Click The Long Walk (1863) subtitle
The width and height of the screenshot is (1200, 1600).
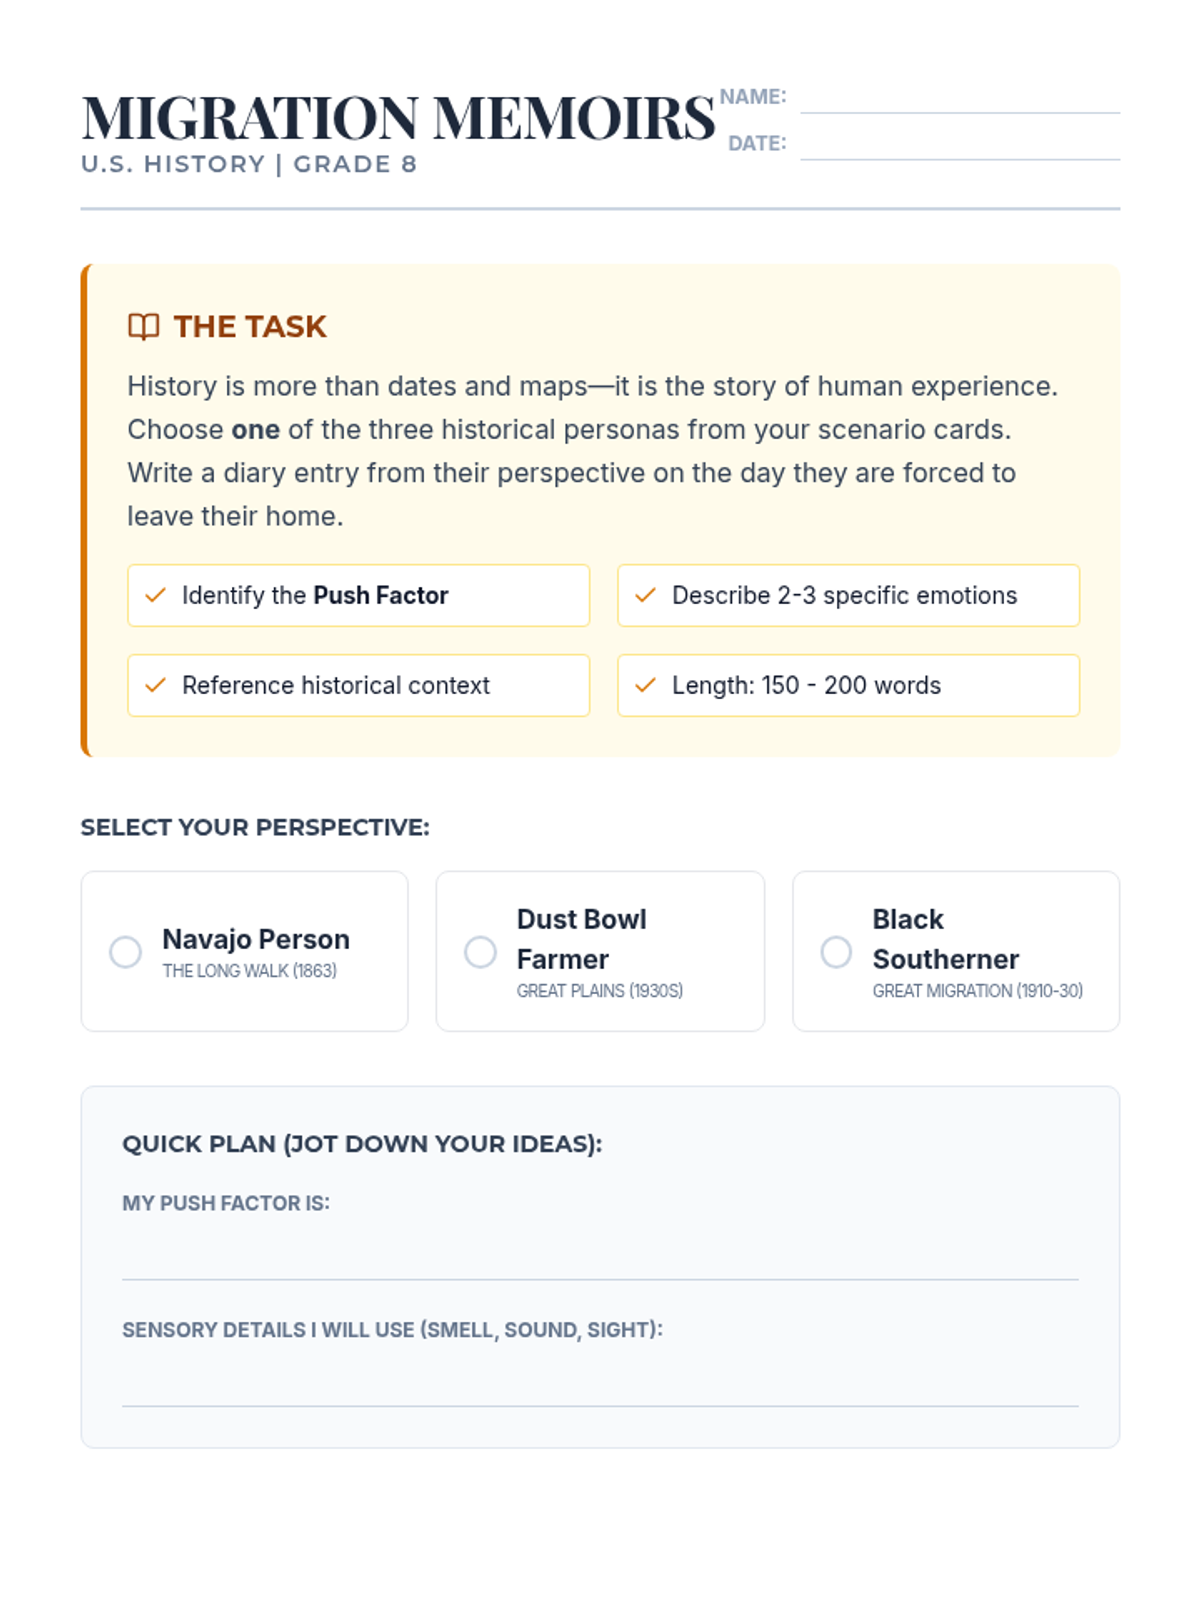point(249,971)
